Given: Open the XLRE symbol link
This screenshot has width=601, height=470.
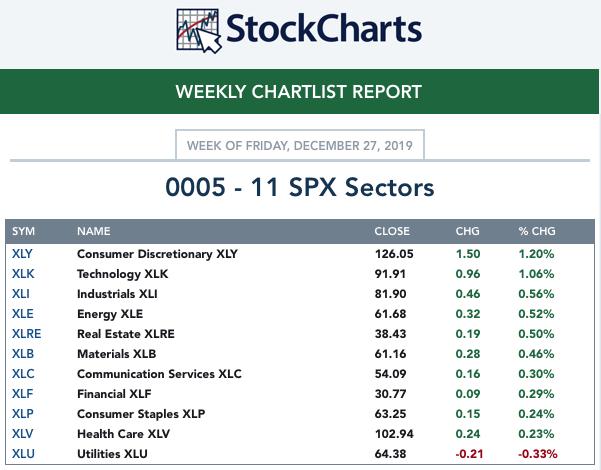Looking at the screenshot, I should pos(26,334).
